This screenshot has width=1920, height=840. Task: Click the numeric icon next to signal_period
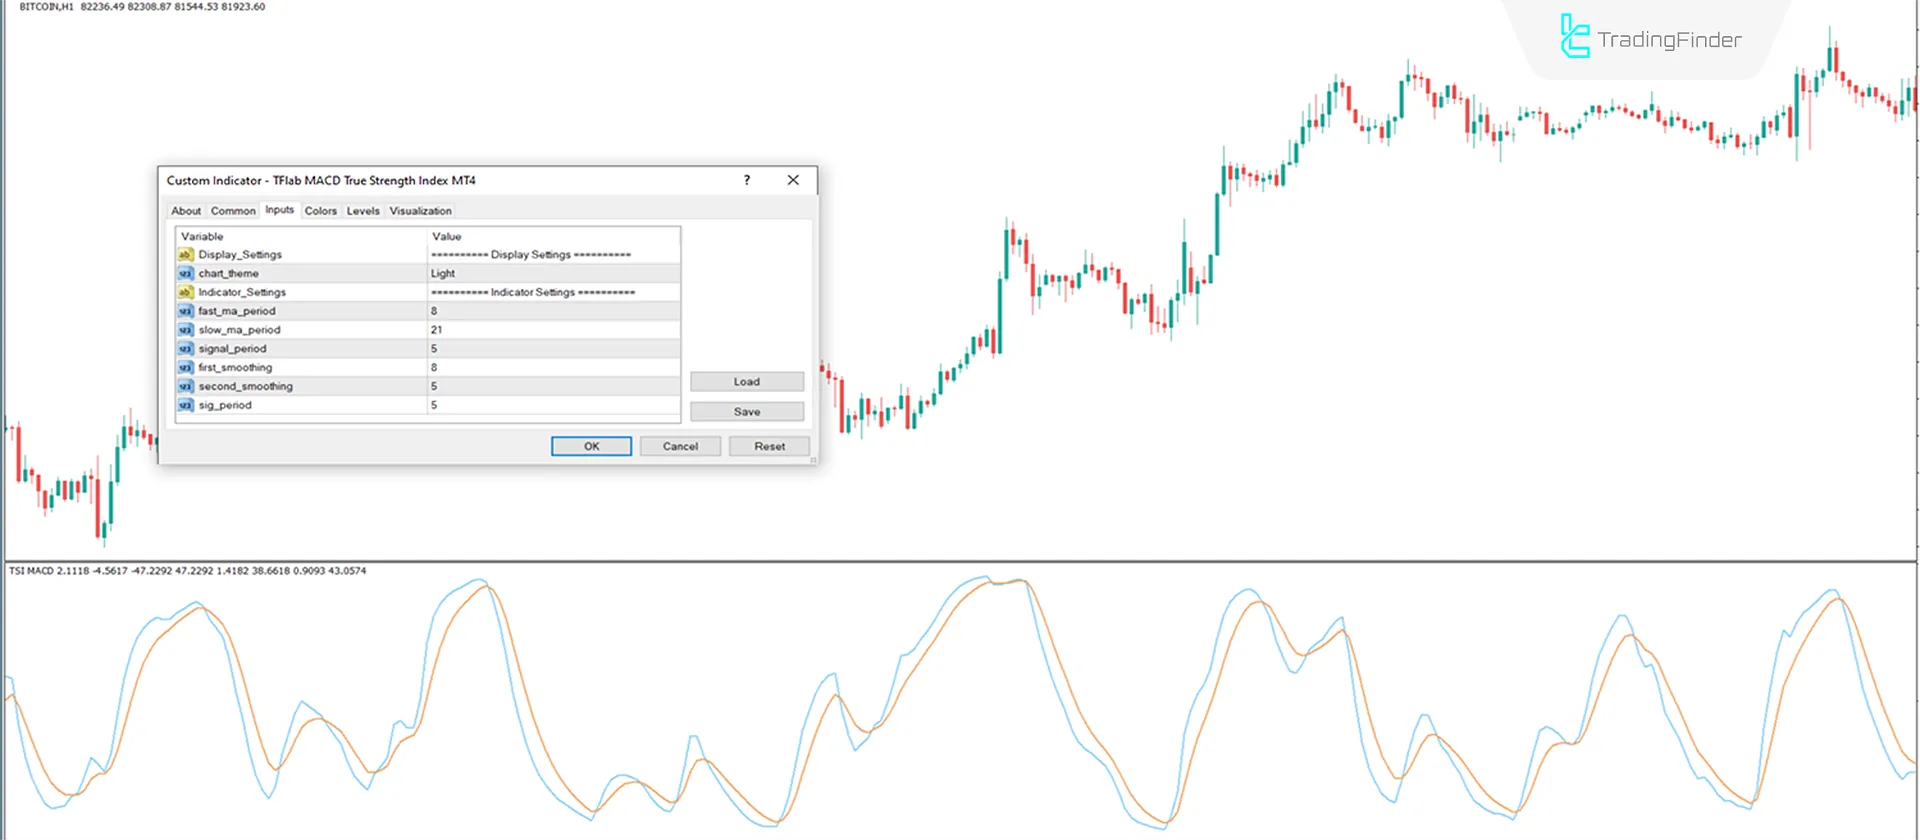(185, 349)
